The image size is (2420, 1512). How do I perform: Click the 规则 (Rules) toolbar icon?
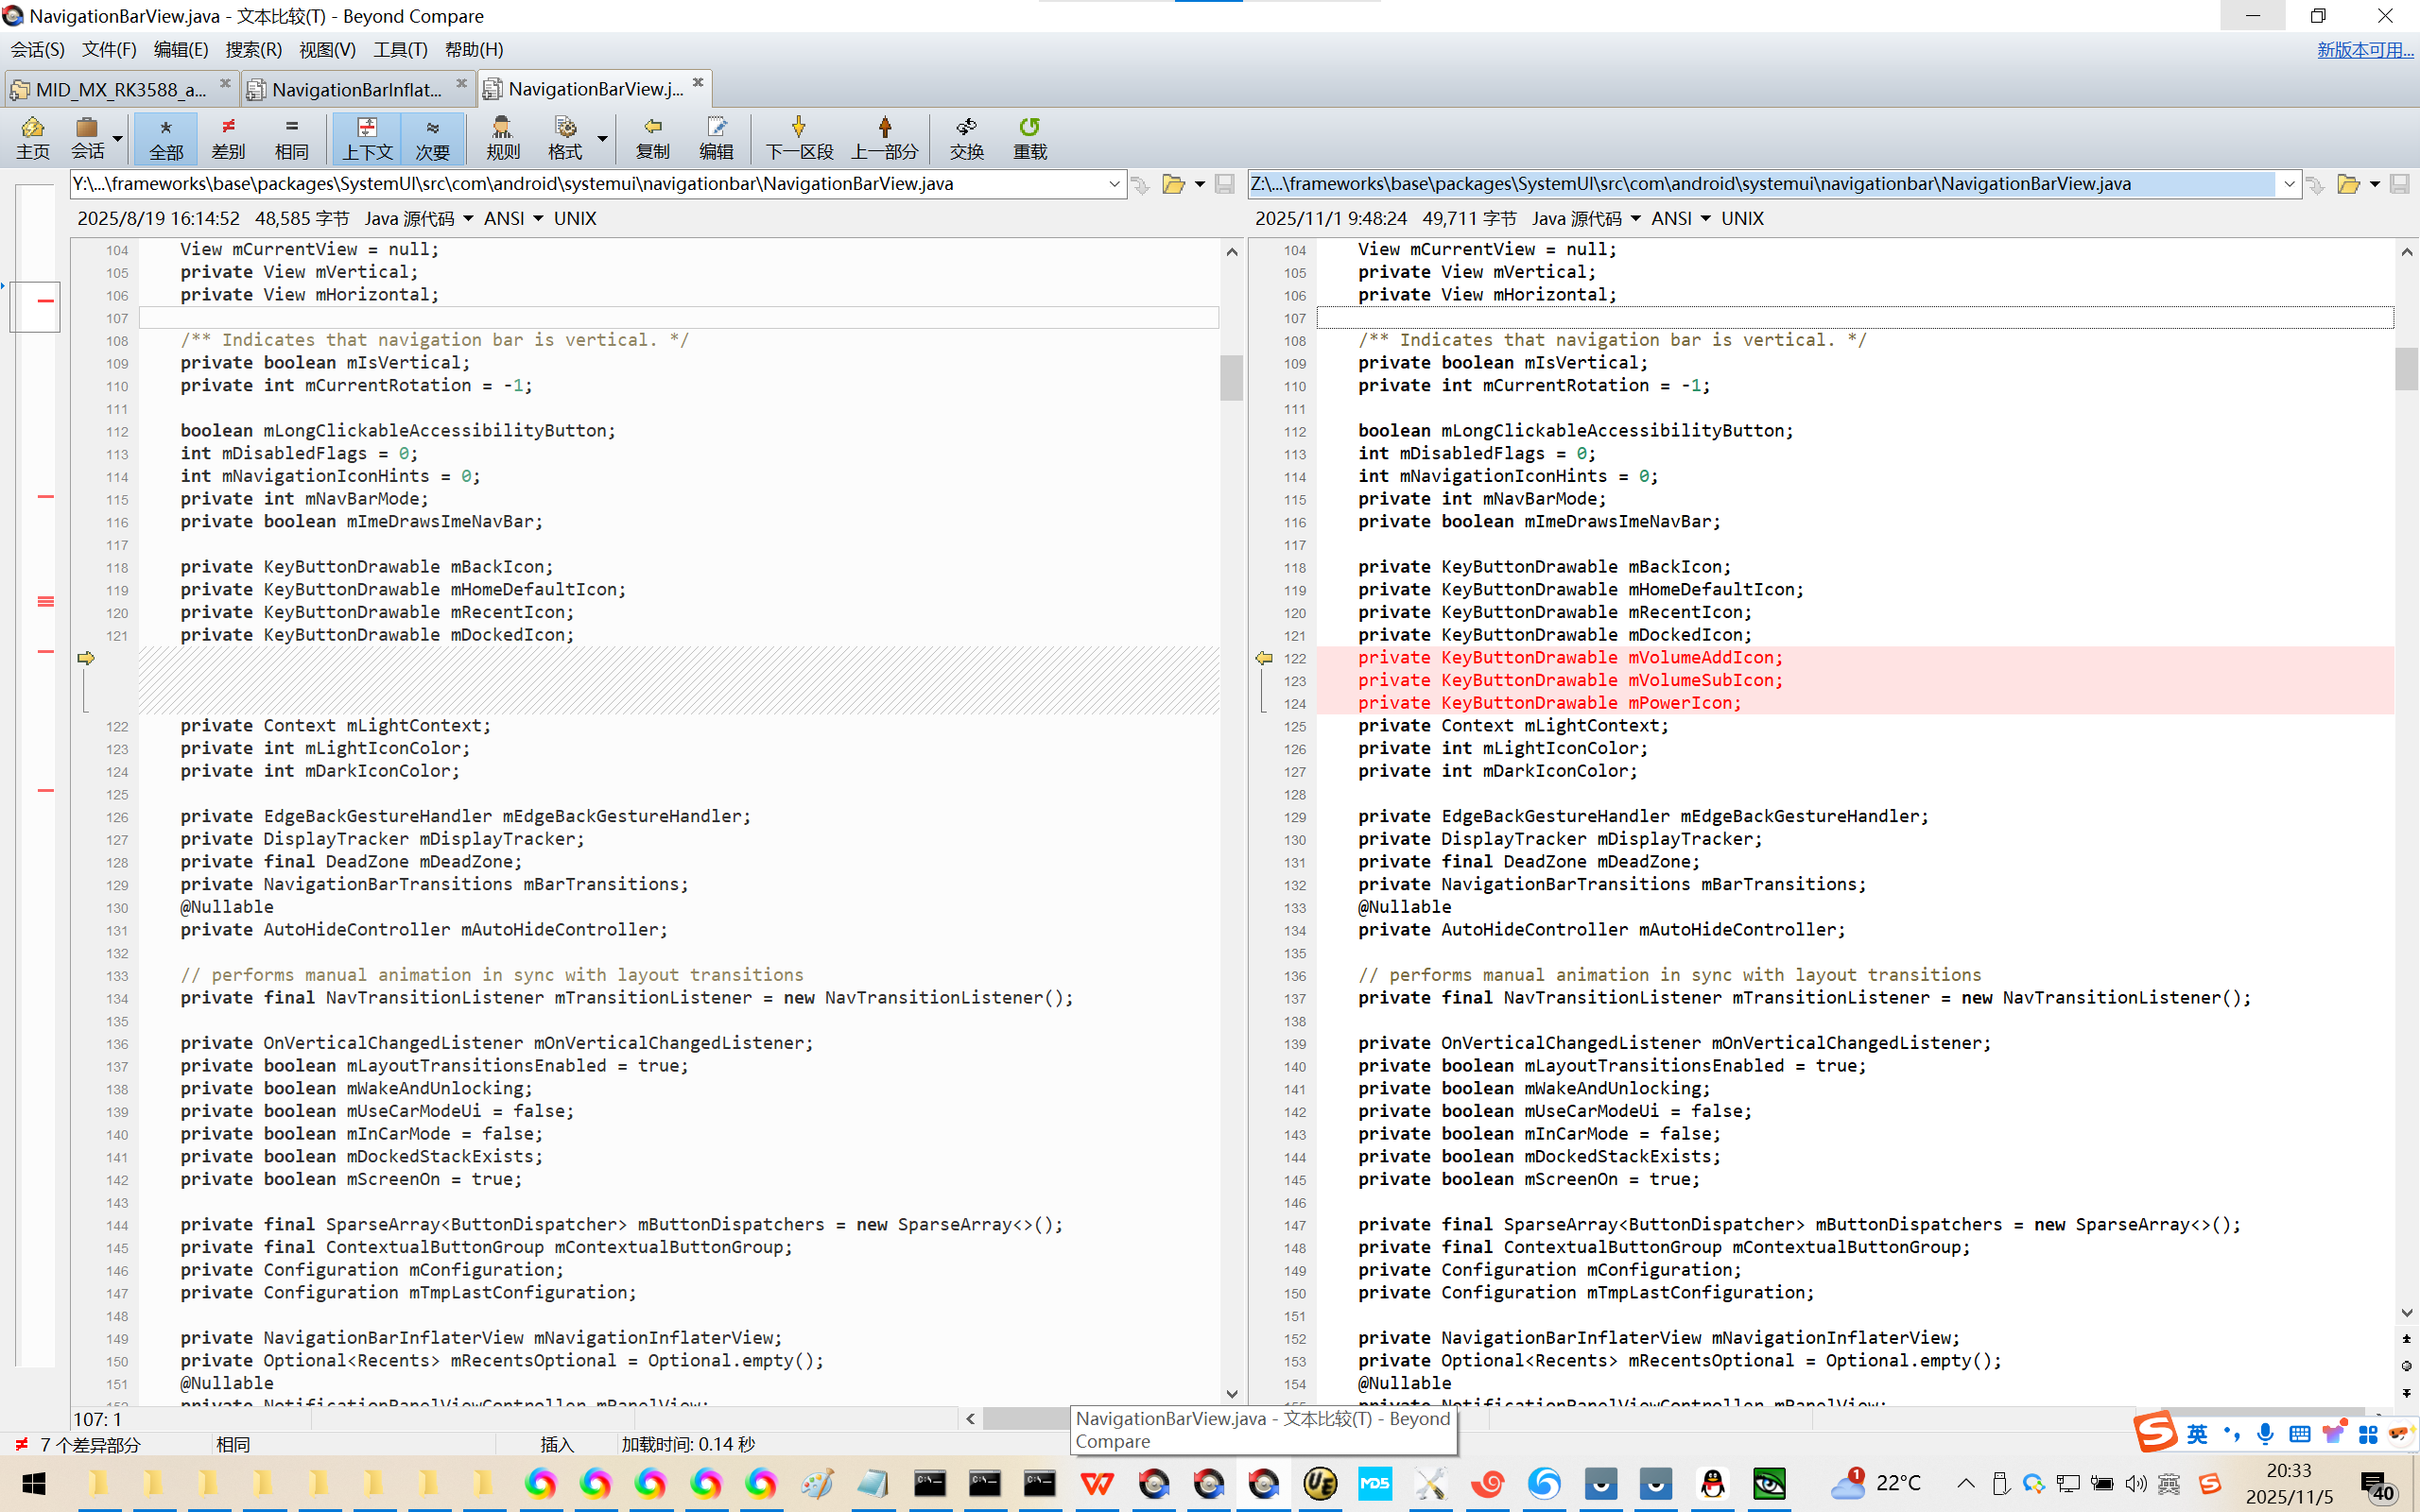click(502, 137)
